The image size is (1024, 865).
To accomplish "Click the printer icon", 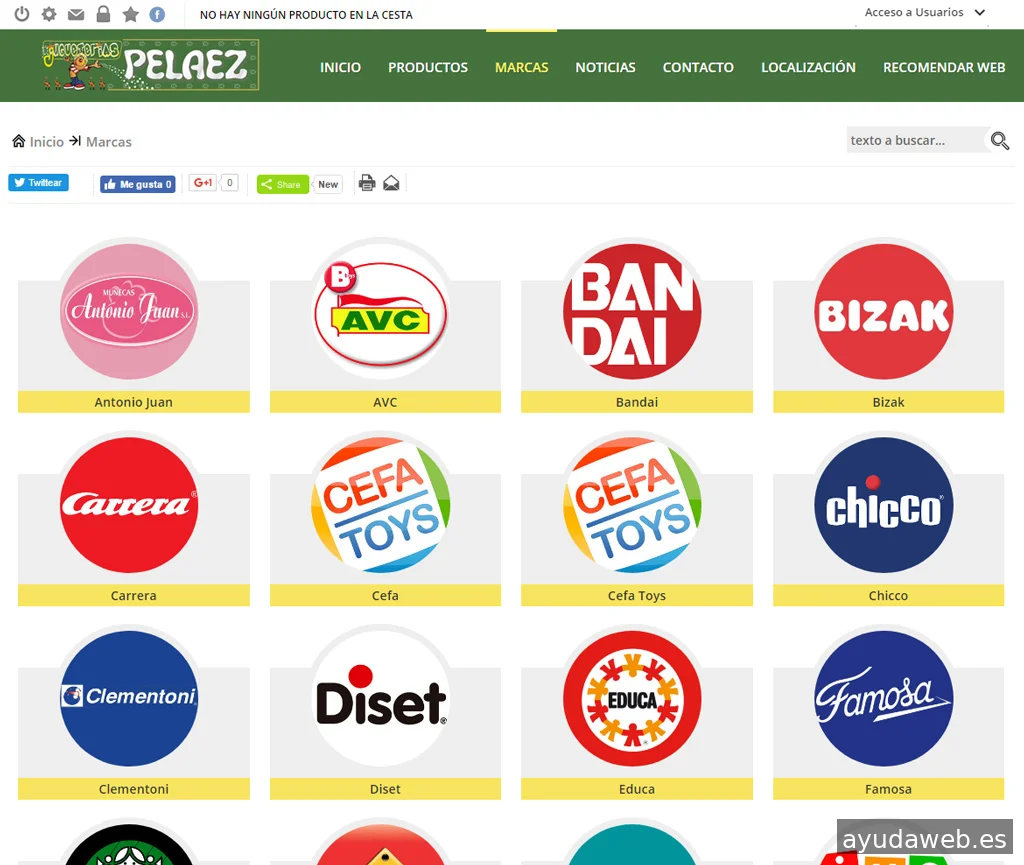I will click(367, 183).
